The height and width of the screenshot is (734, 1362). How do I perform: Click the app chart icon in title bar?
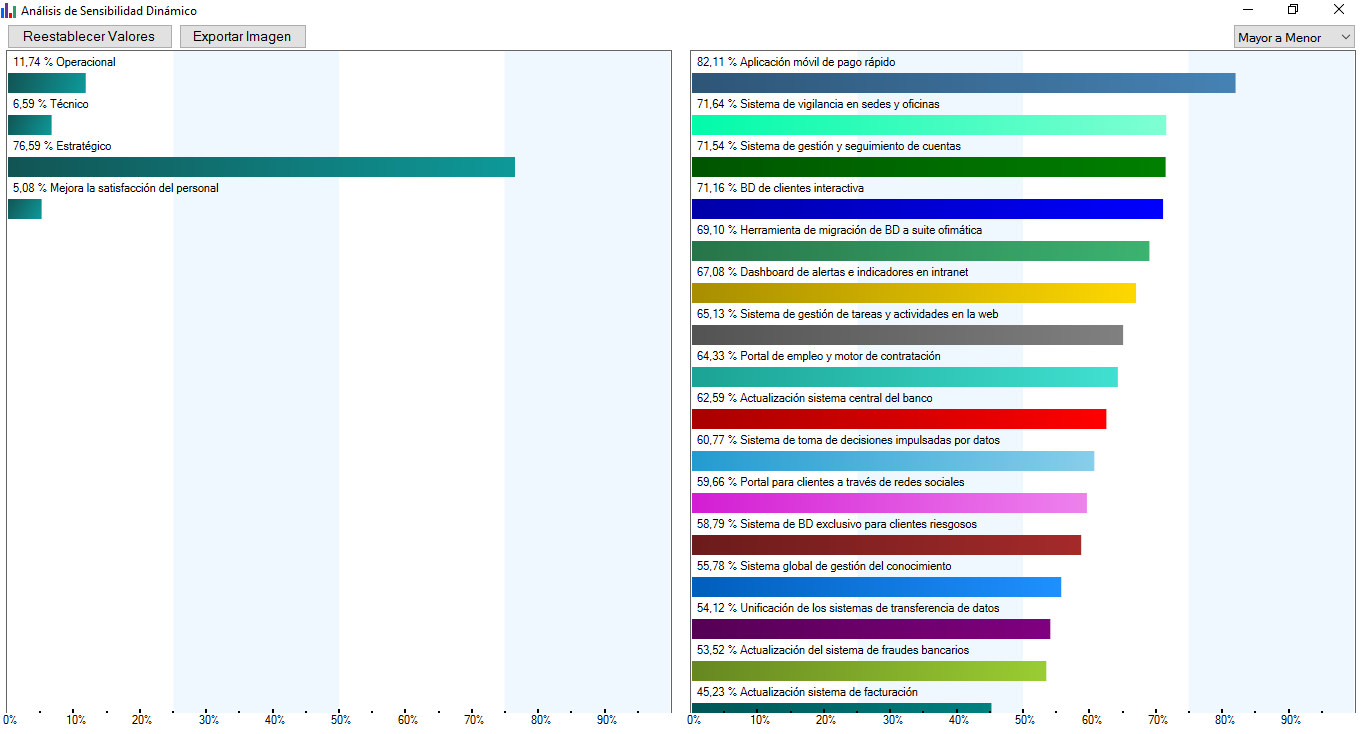[x=9, y=11]
